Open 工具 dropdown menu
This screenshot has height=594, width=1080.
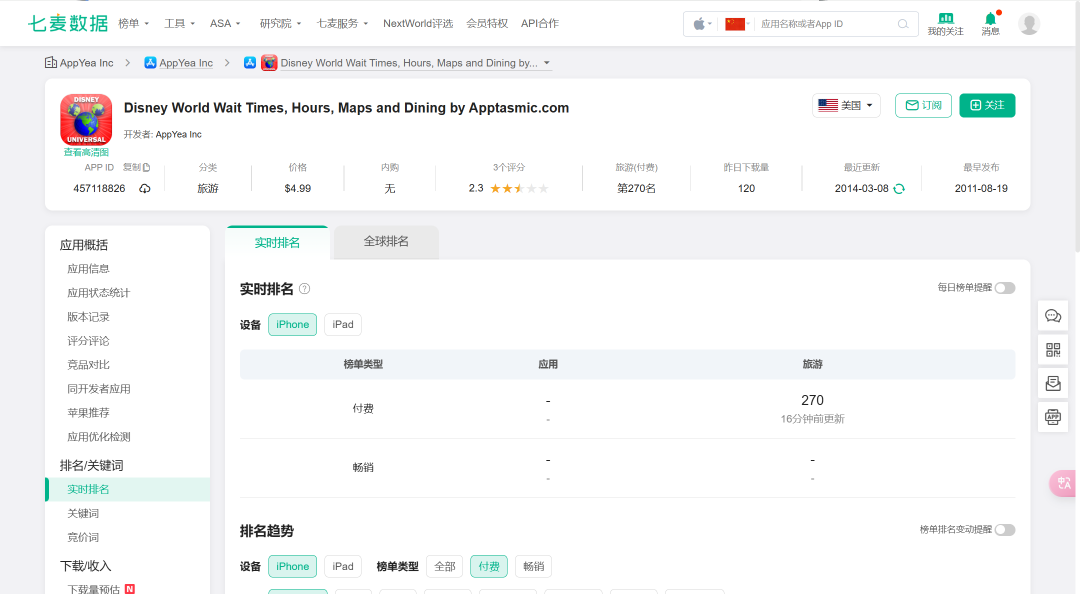(179, 23)
